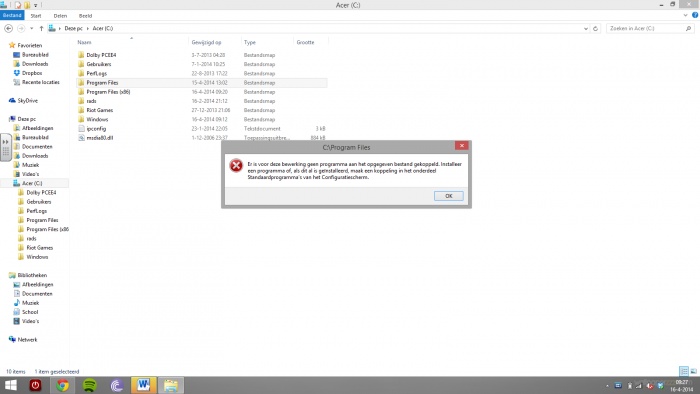
Task: Sort by the Gewijzigd op column
Action: coord(206,42)
